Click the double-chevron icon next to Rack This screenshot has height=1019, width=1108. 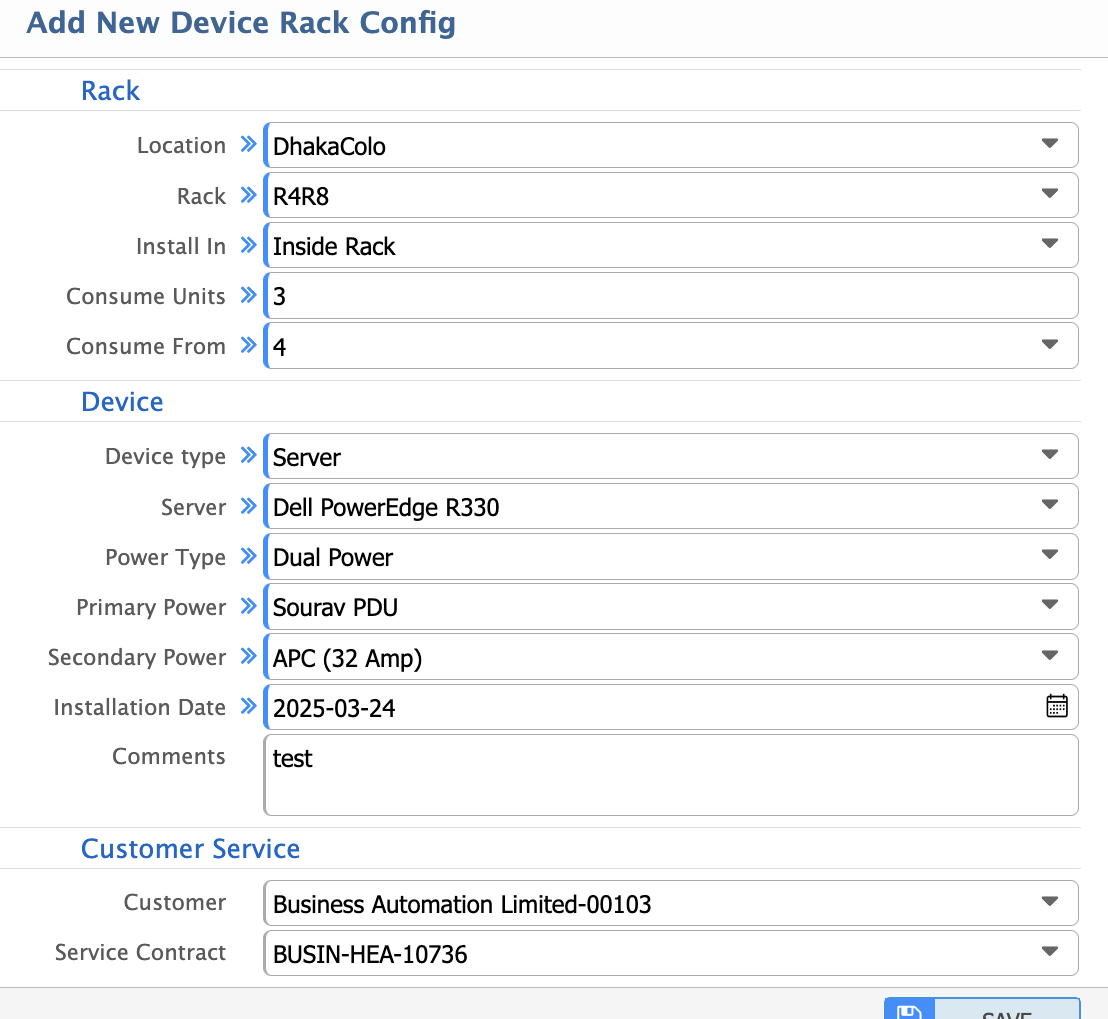point(246,196)
